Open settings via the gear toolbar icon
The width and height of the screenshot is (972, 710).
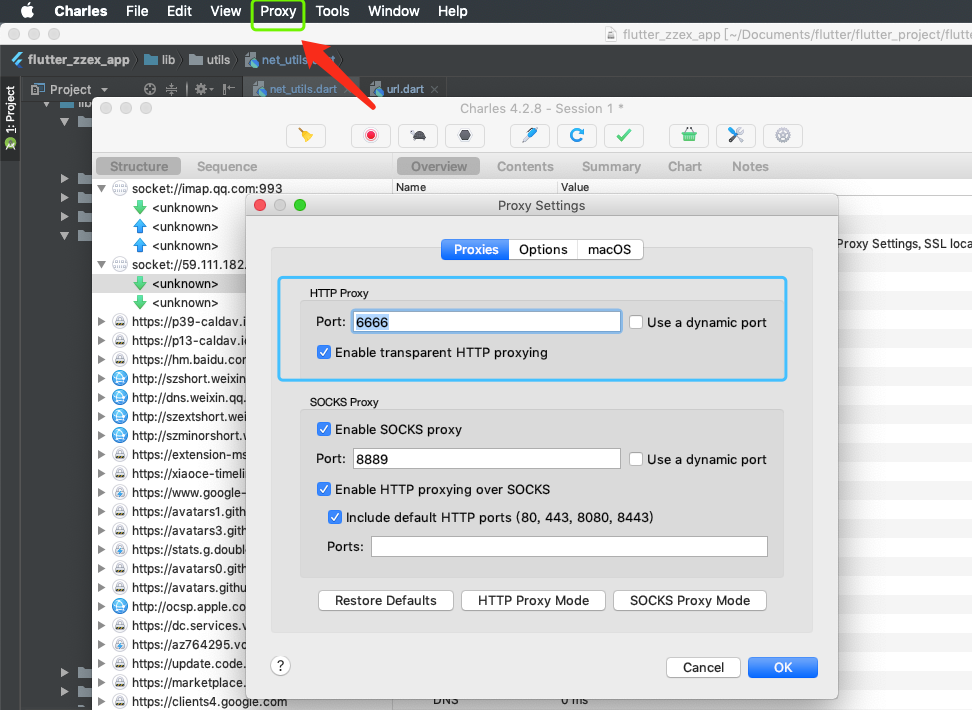pyautogui.click(x=783, y=135)
